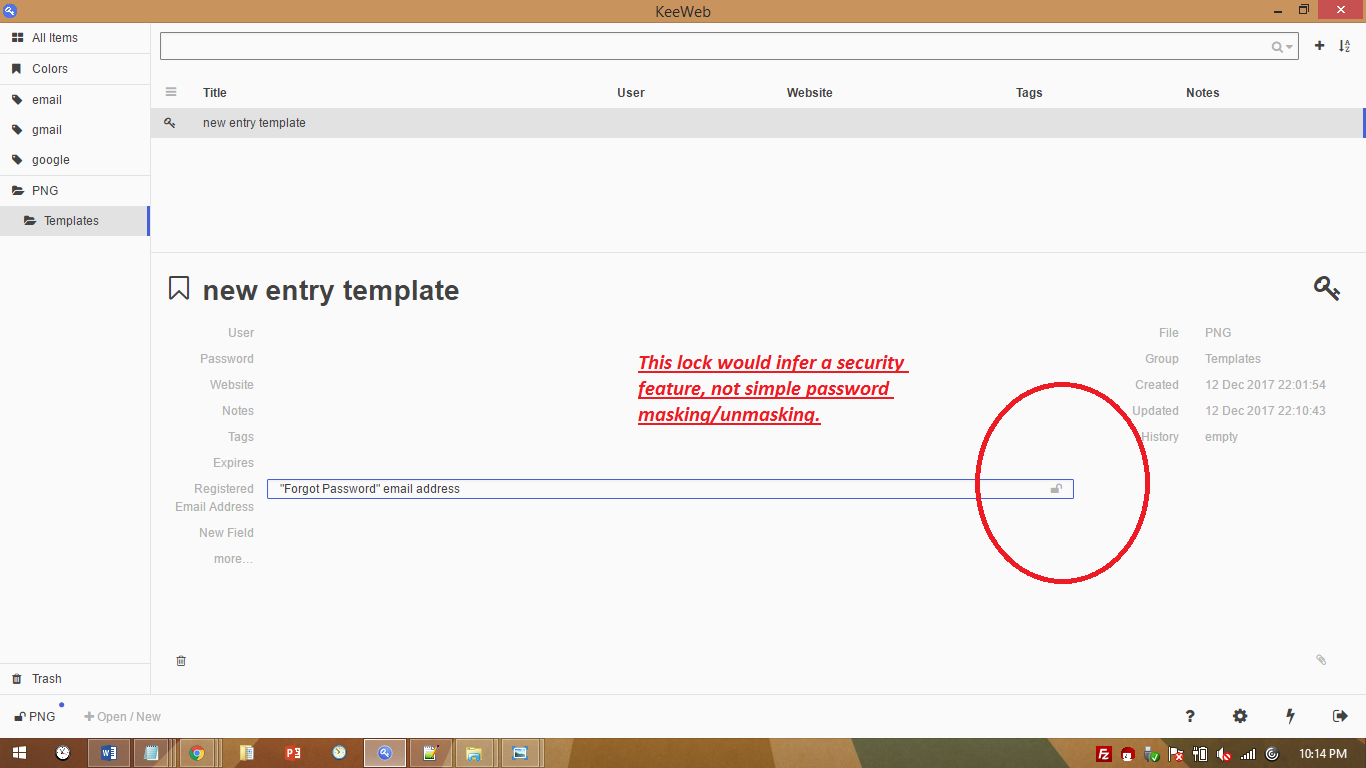This screenshot has width=1366, height=768.
Task: Delete the entry using the trash can icon
Action: tap(181, 660)
